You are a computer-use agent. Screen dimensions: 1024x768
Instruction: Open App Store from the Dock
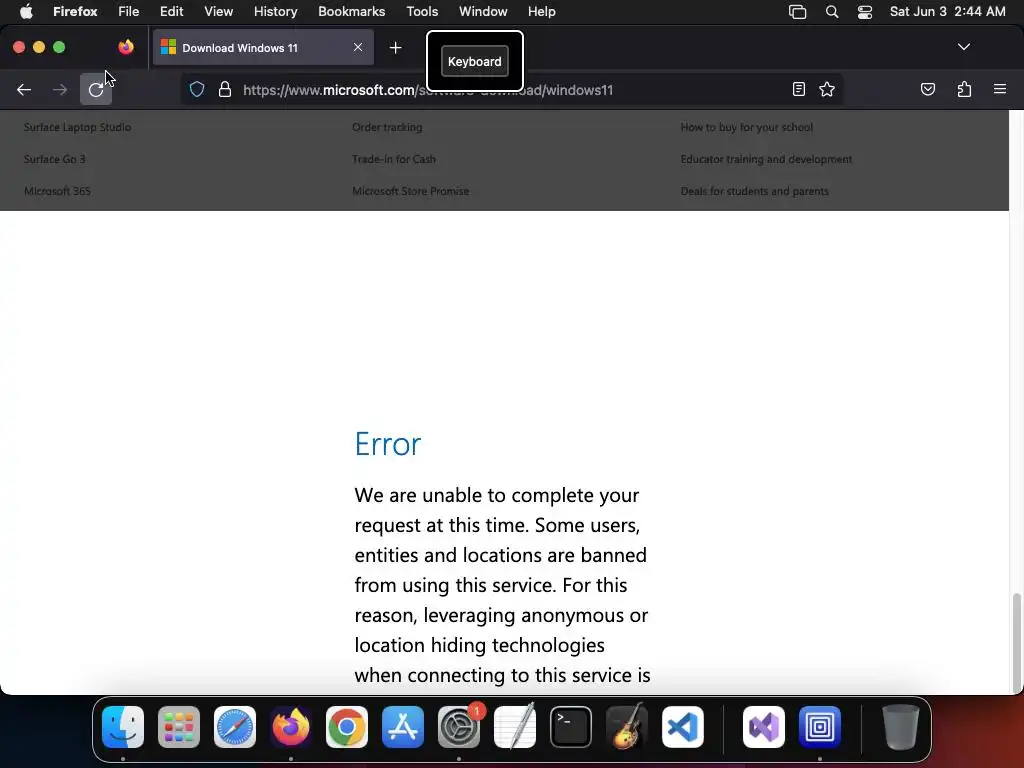click(403, 727)
